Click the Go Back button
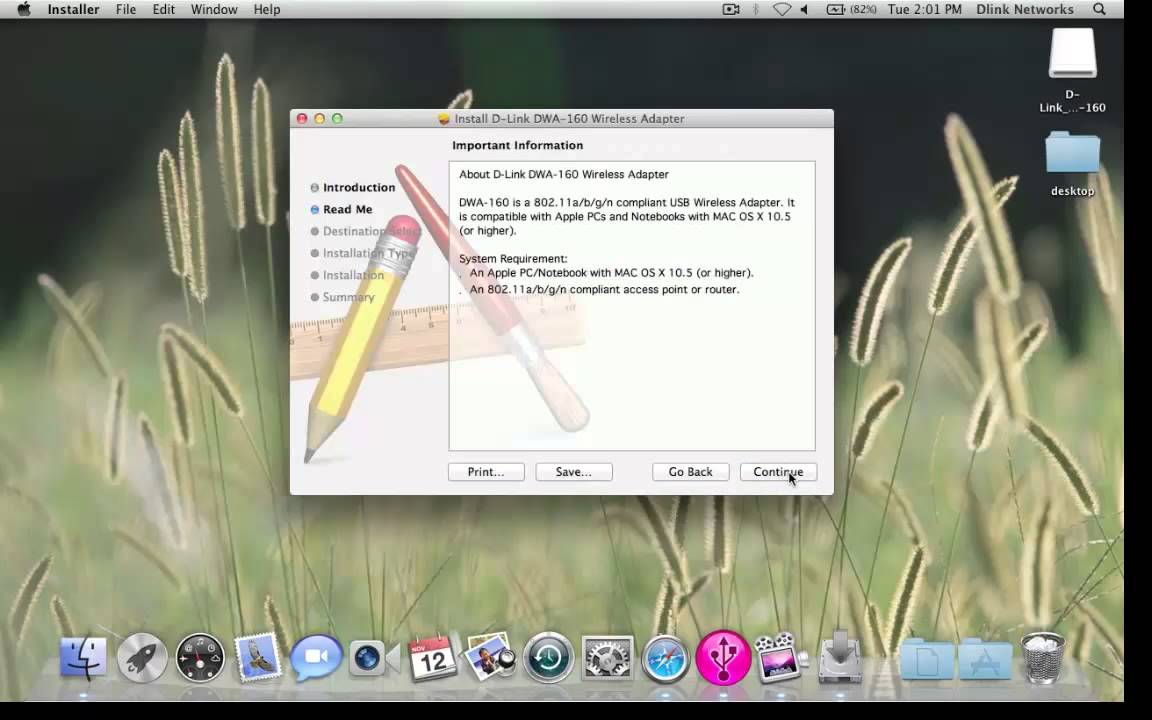 (691, 472)
